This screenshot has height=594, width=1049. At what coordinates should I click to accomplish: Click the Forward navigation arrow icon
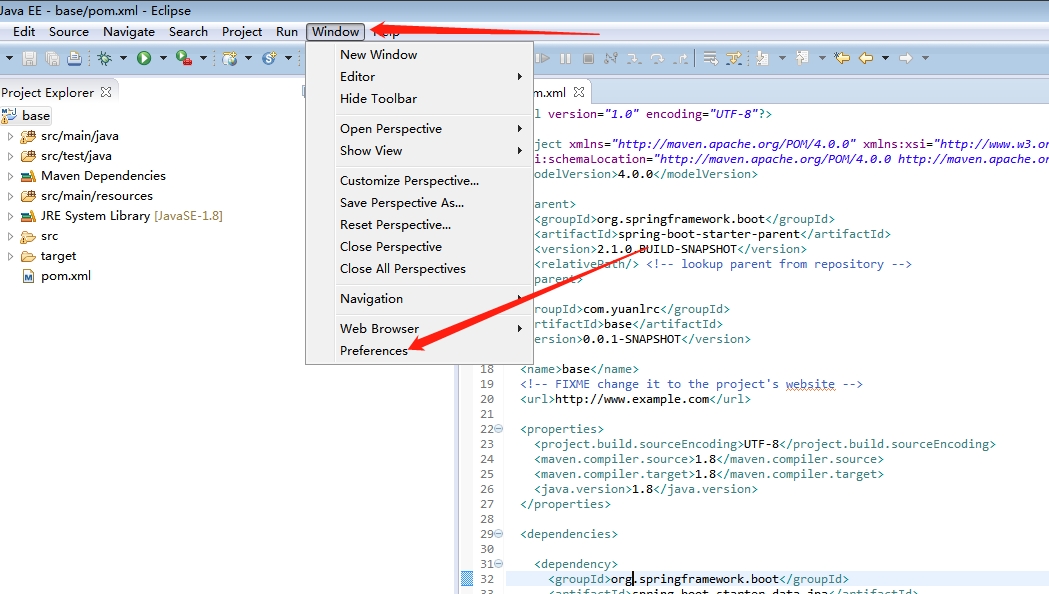click(x=906, y=58)
